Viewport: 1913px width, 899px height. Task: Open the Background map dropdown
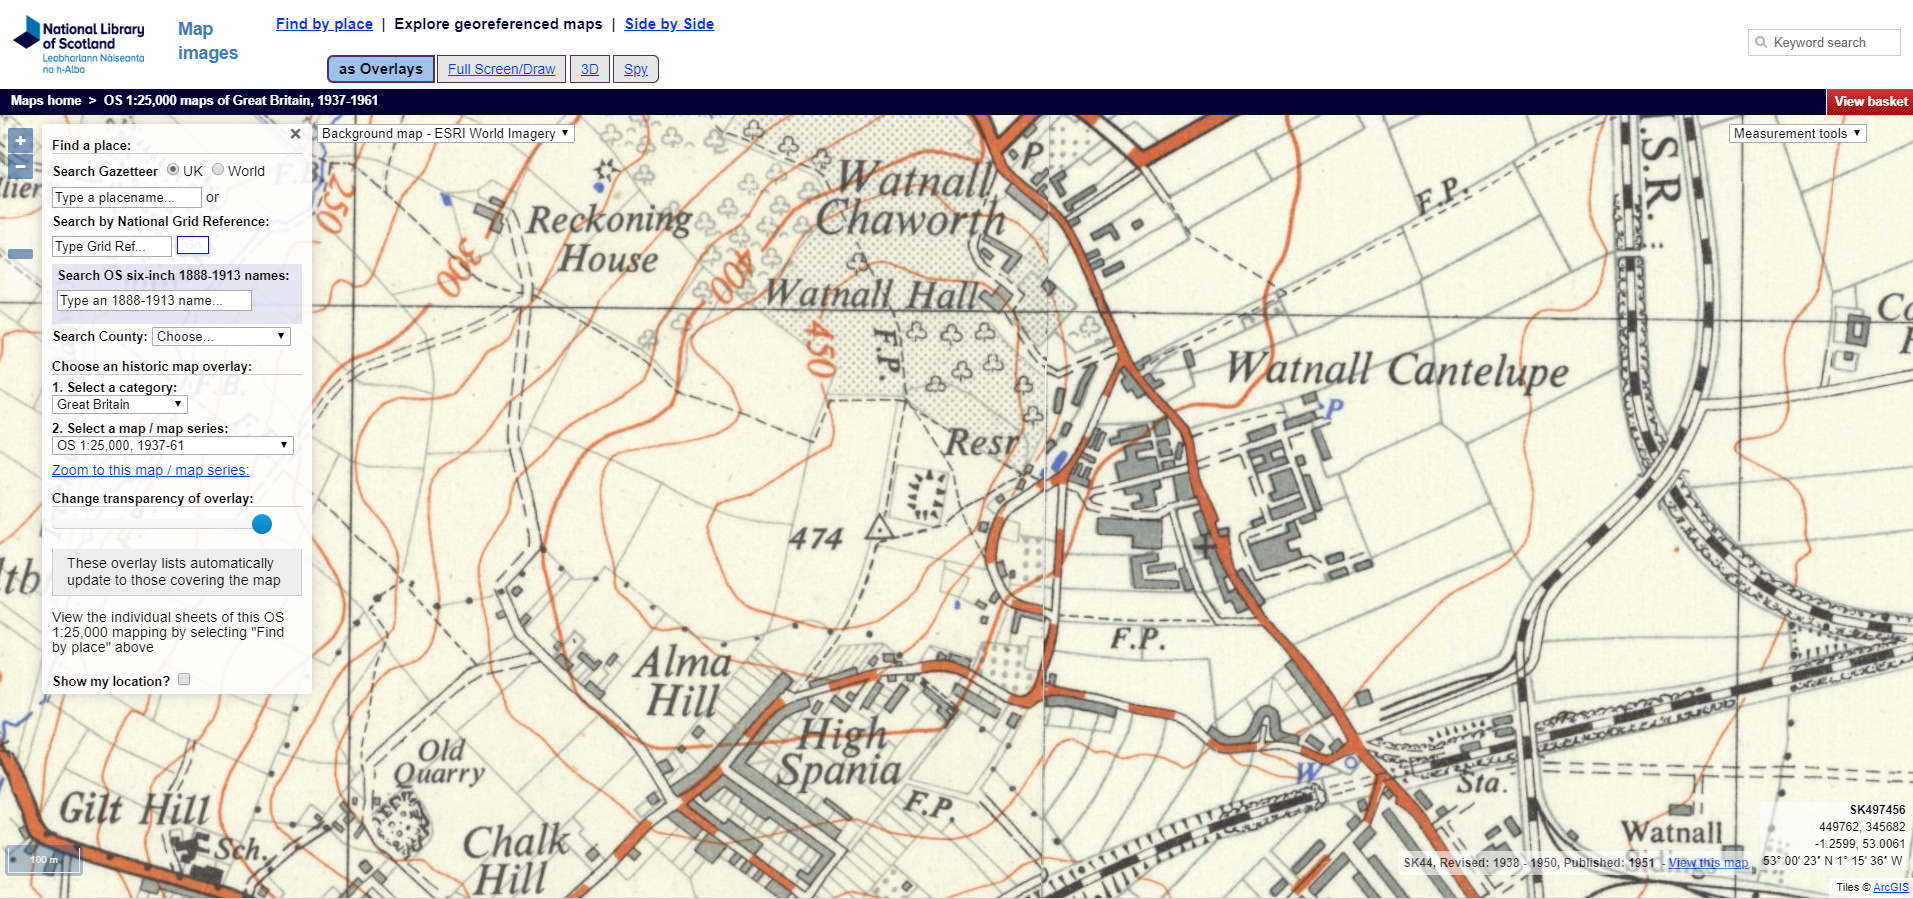(x=446, y=133)
